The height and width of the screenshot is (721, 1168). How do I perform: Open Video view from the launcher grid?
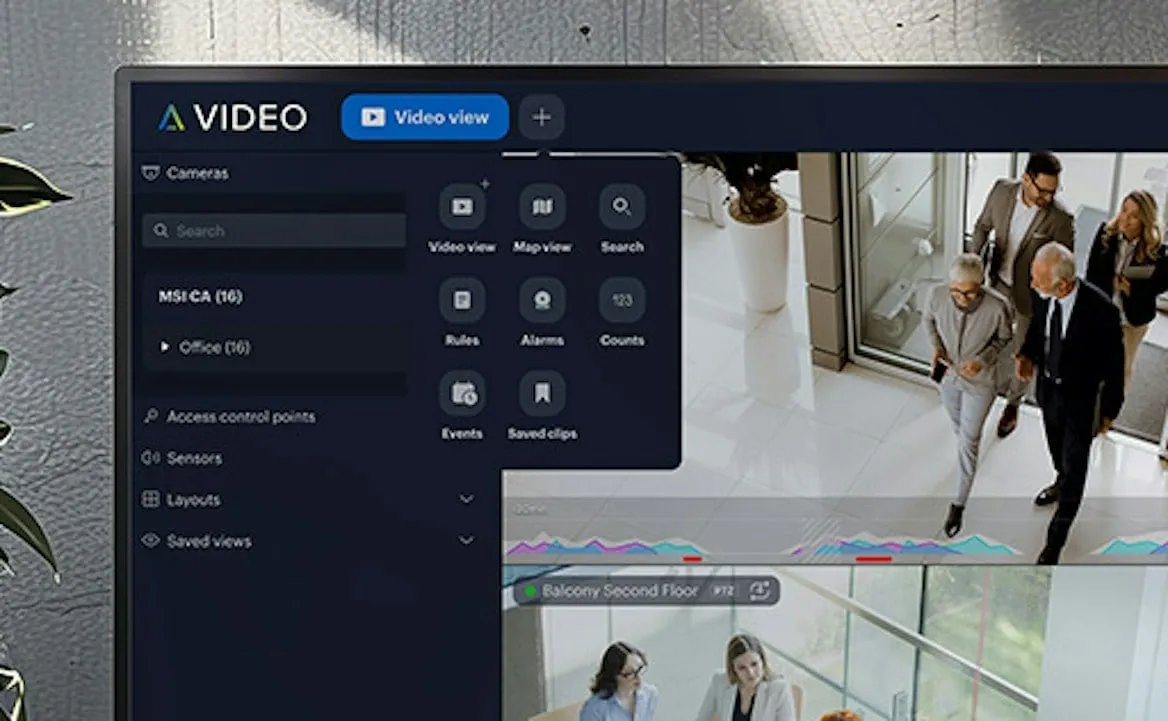coord(462,206)
